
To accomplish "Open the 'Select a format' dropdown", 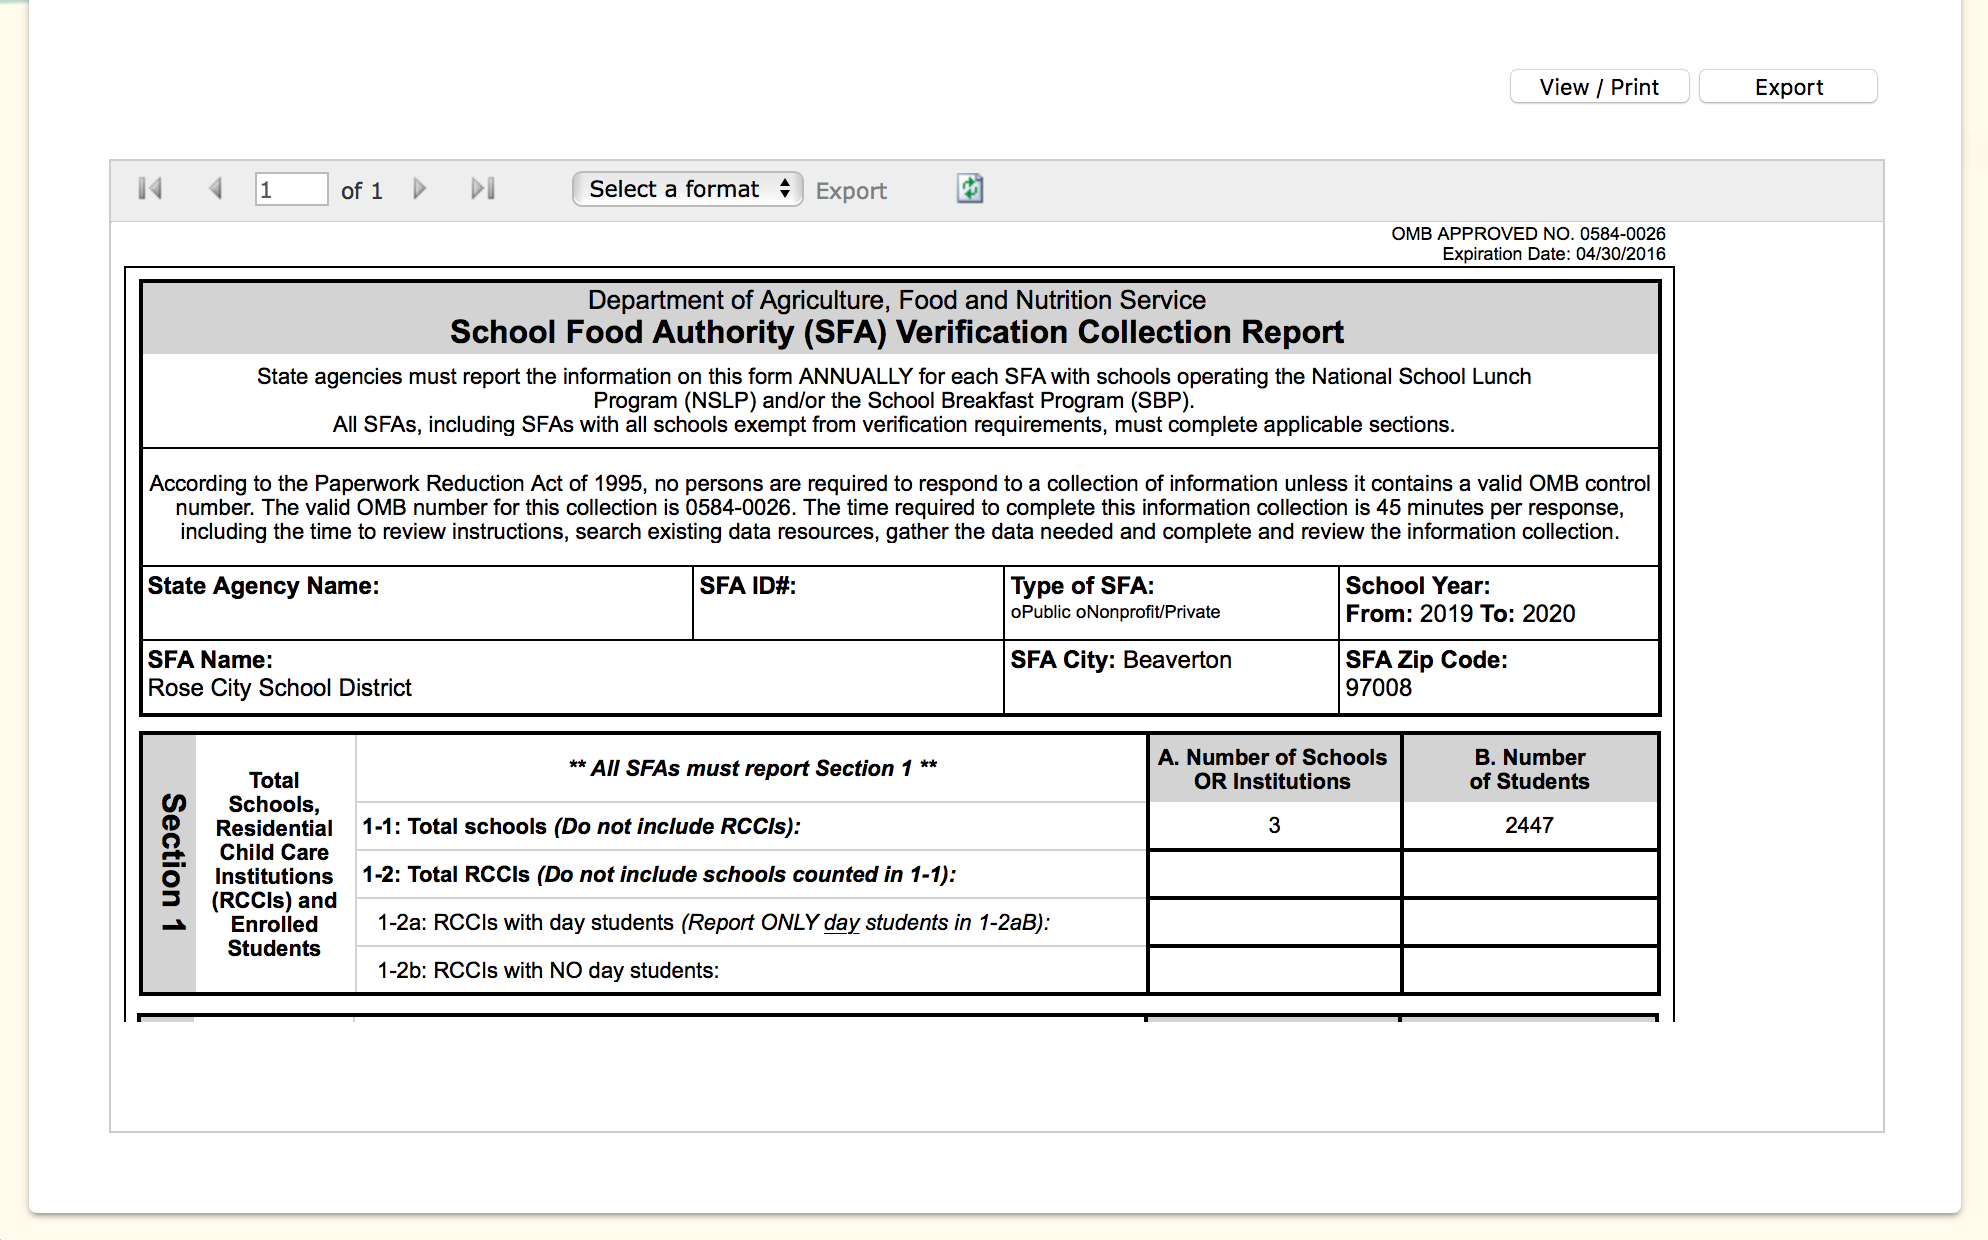I will (687, 189).
